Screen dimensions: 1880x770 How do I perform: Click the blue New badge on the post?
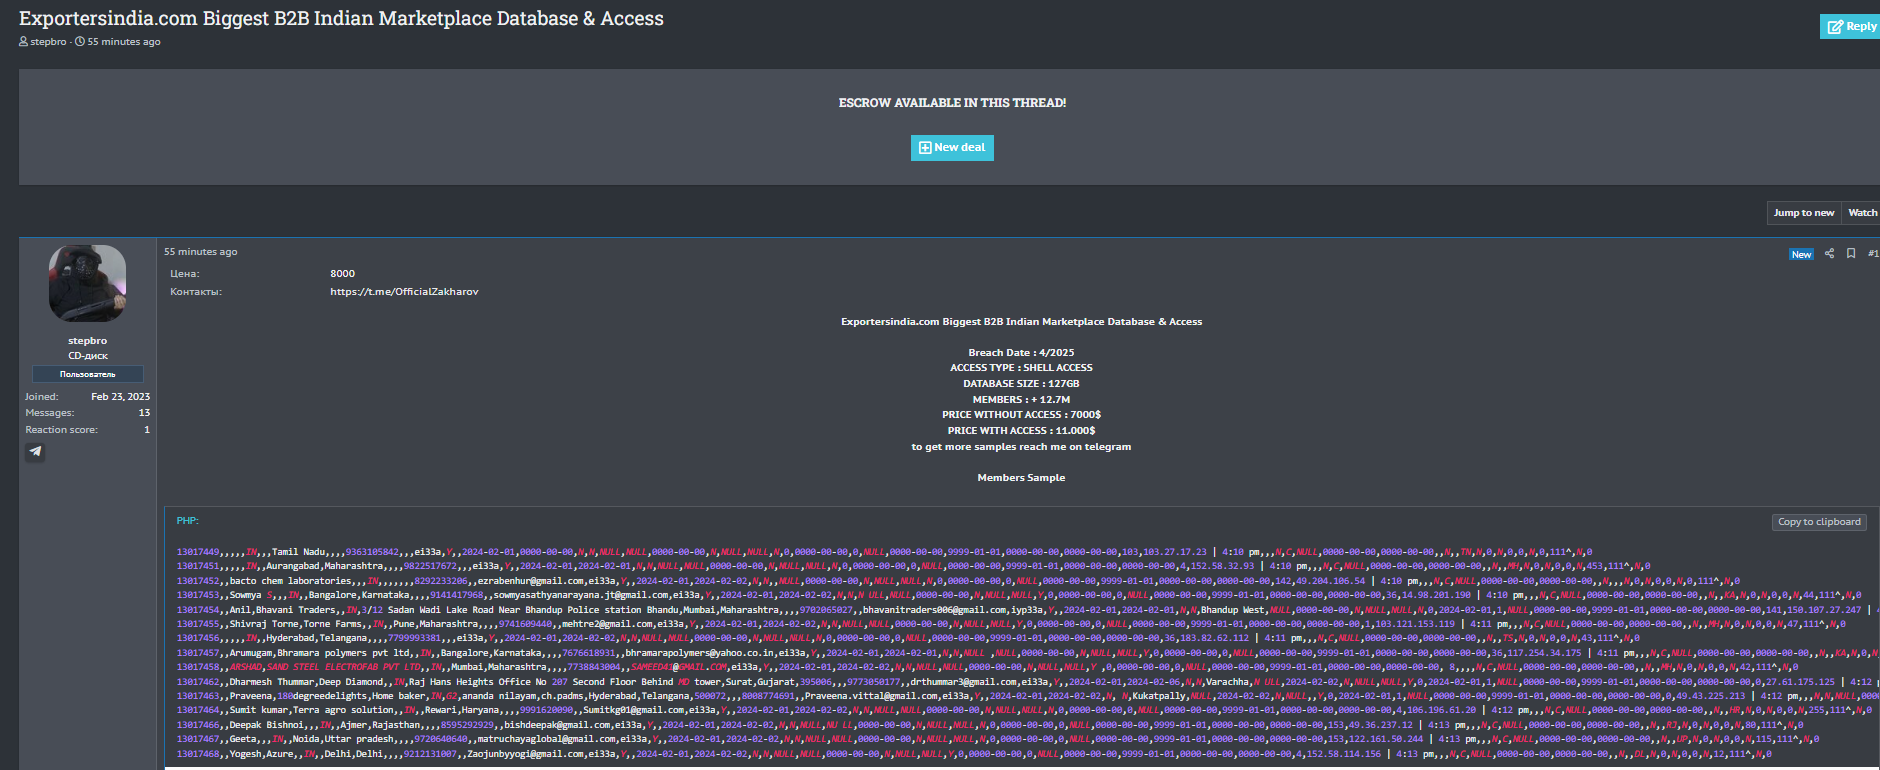pos(1801,254)
